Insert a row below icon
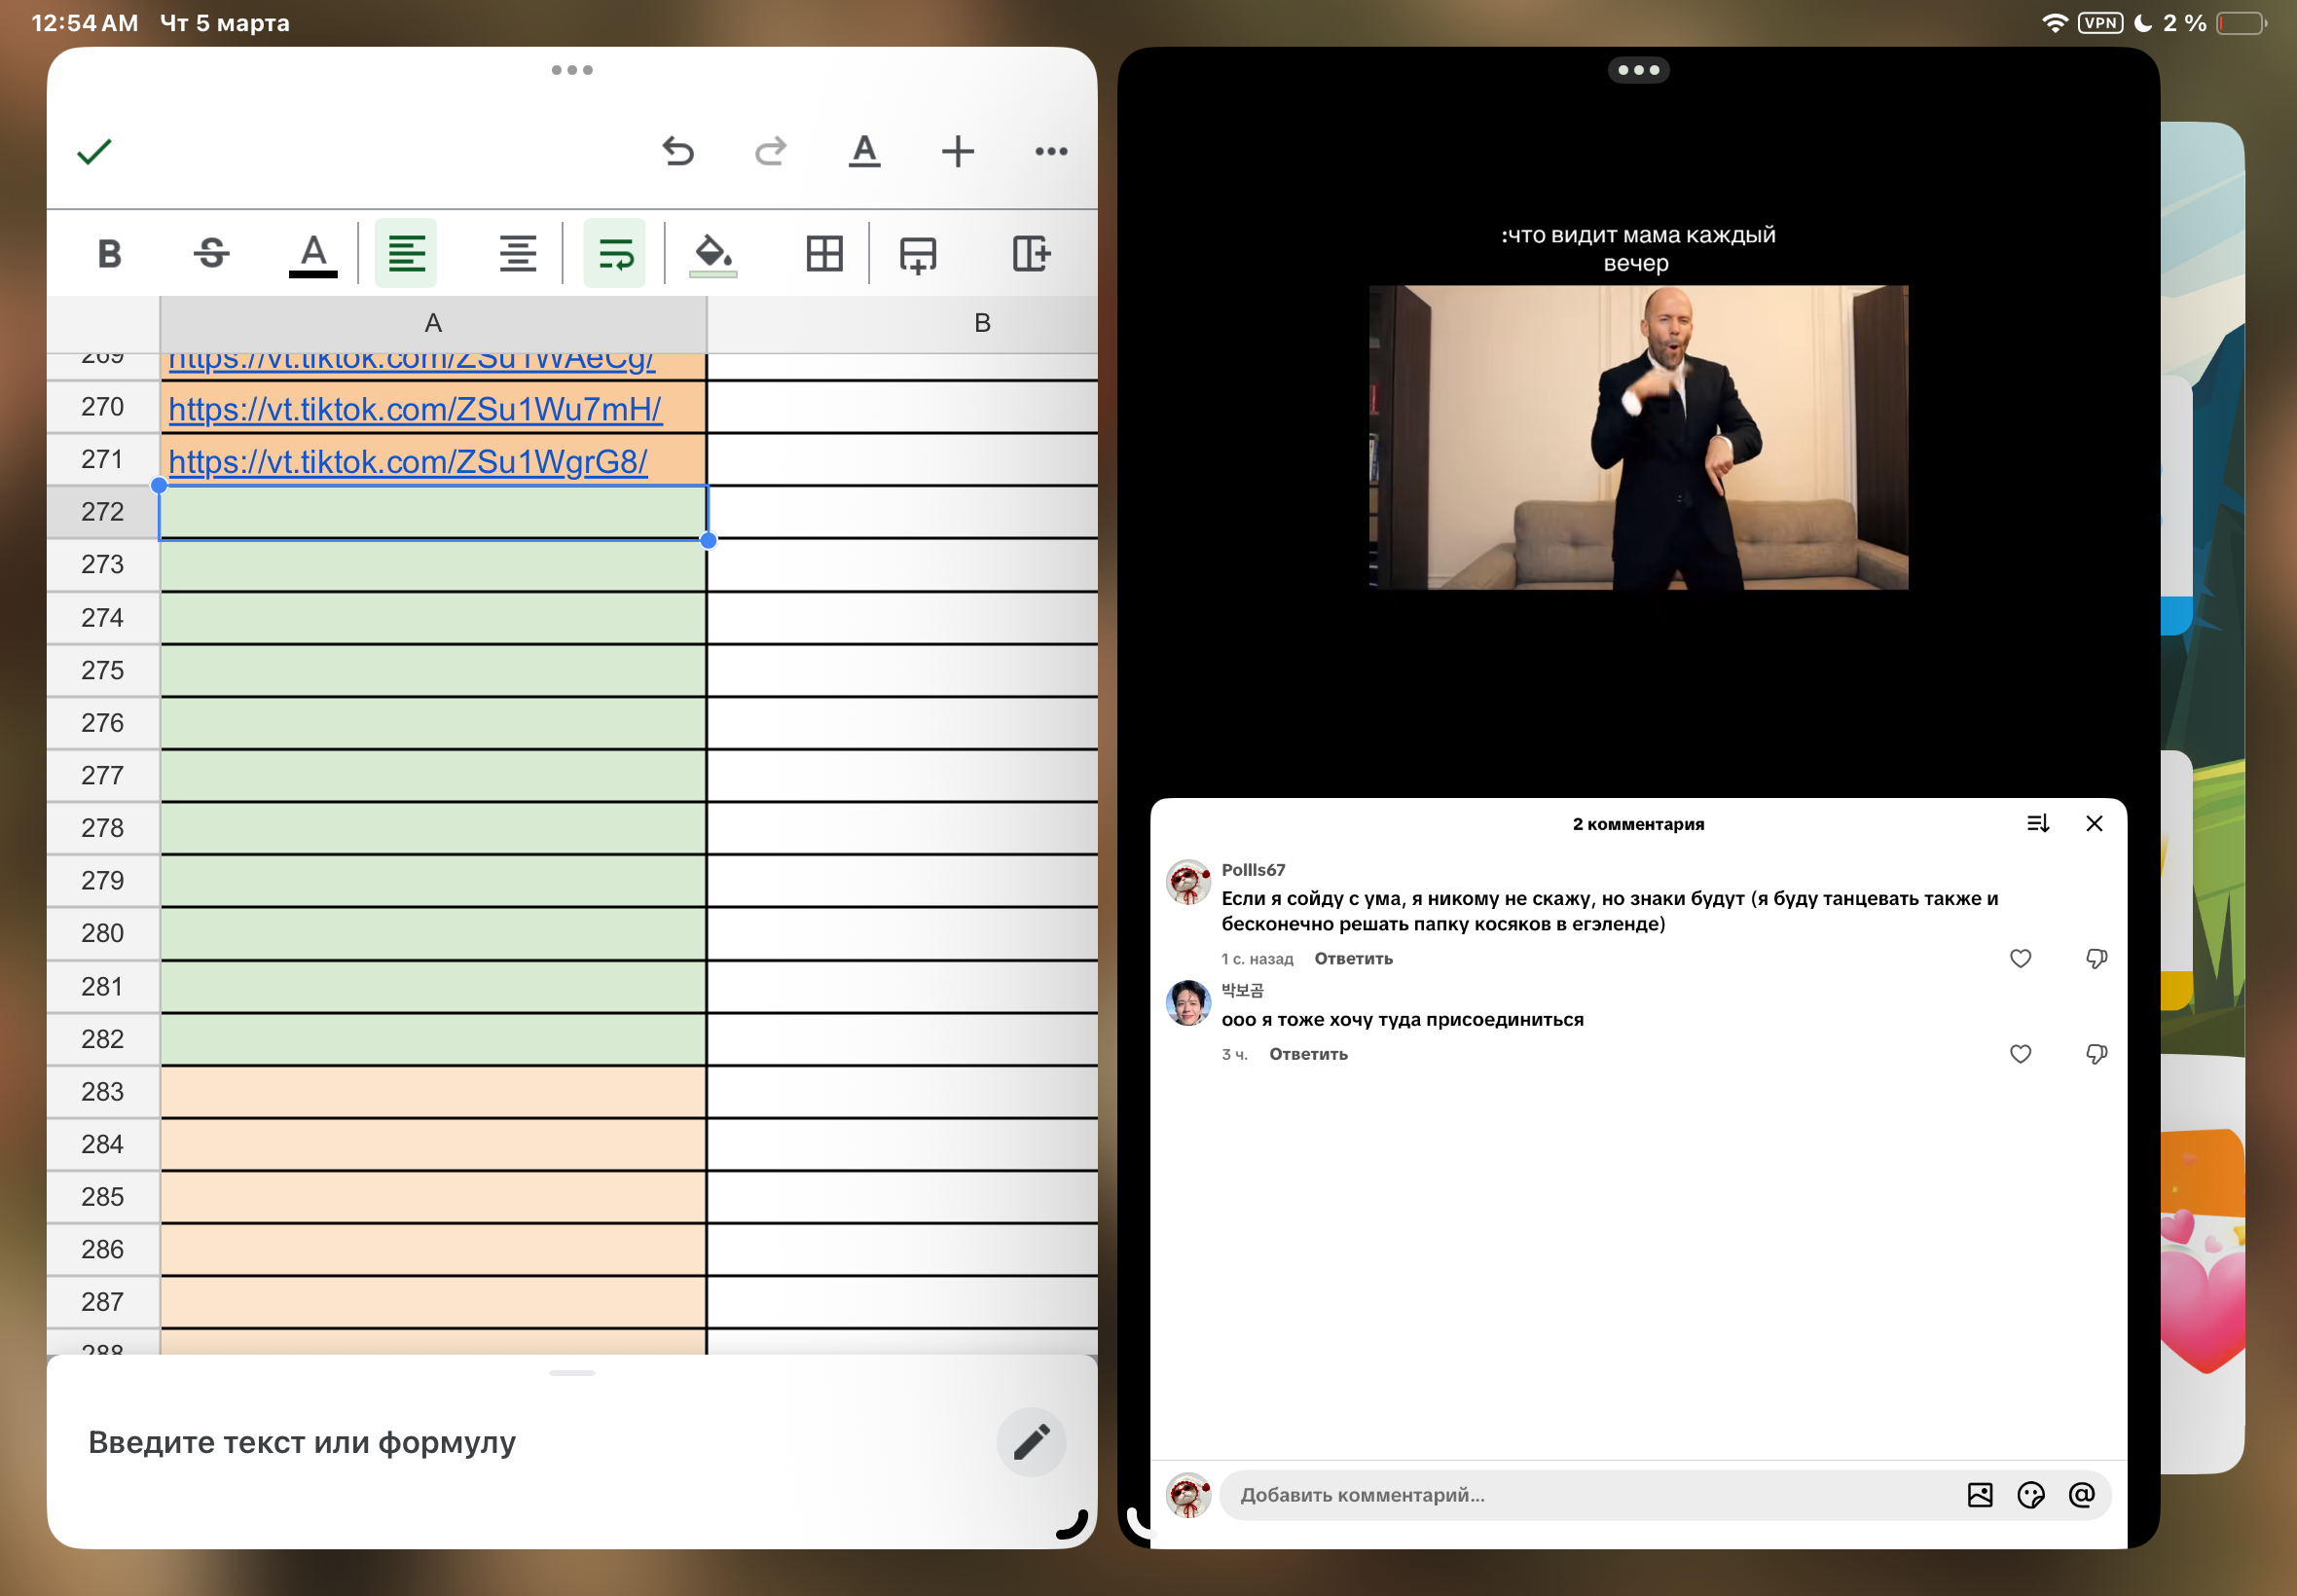The height and width of the screenshot is (1596, 2297). 917,253
